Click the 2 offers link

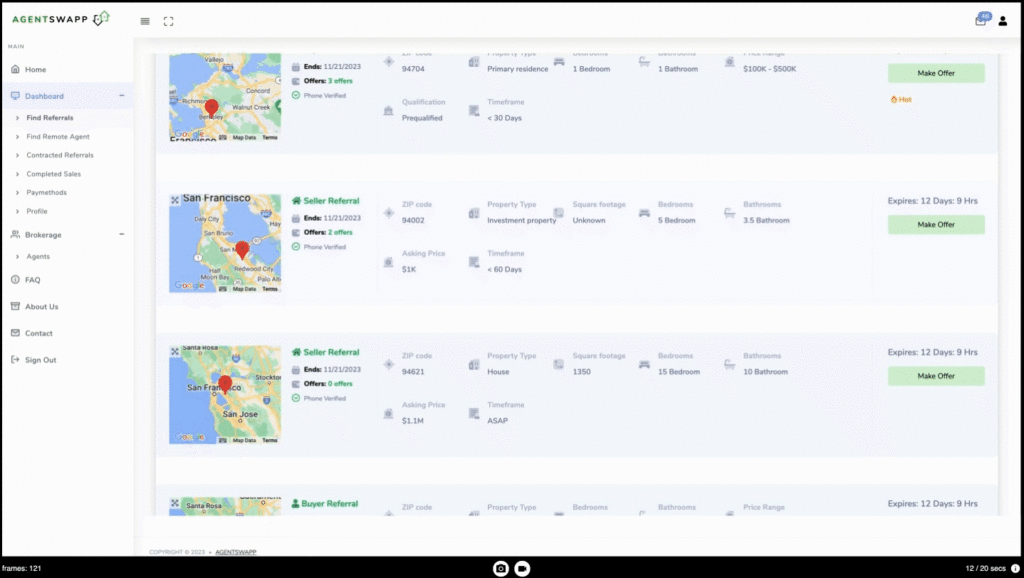coord(340,233)
